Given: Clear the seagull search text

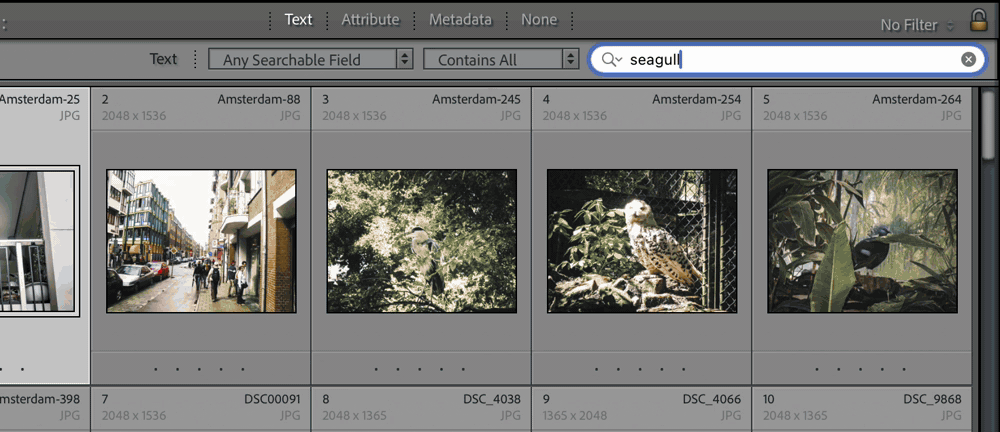Looking at the screenshot, I should coord(968,59).
